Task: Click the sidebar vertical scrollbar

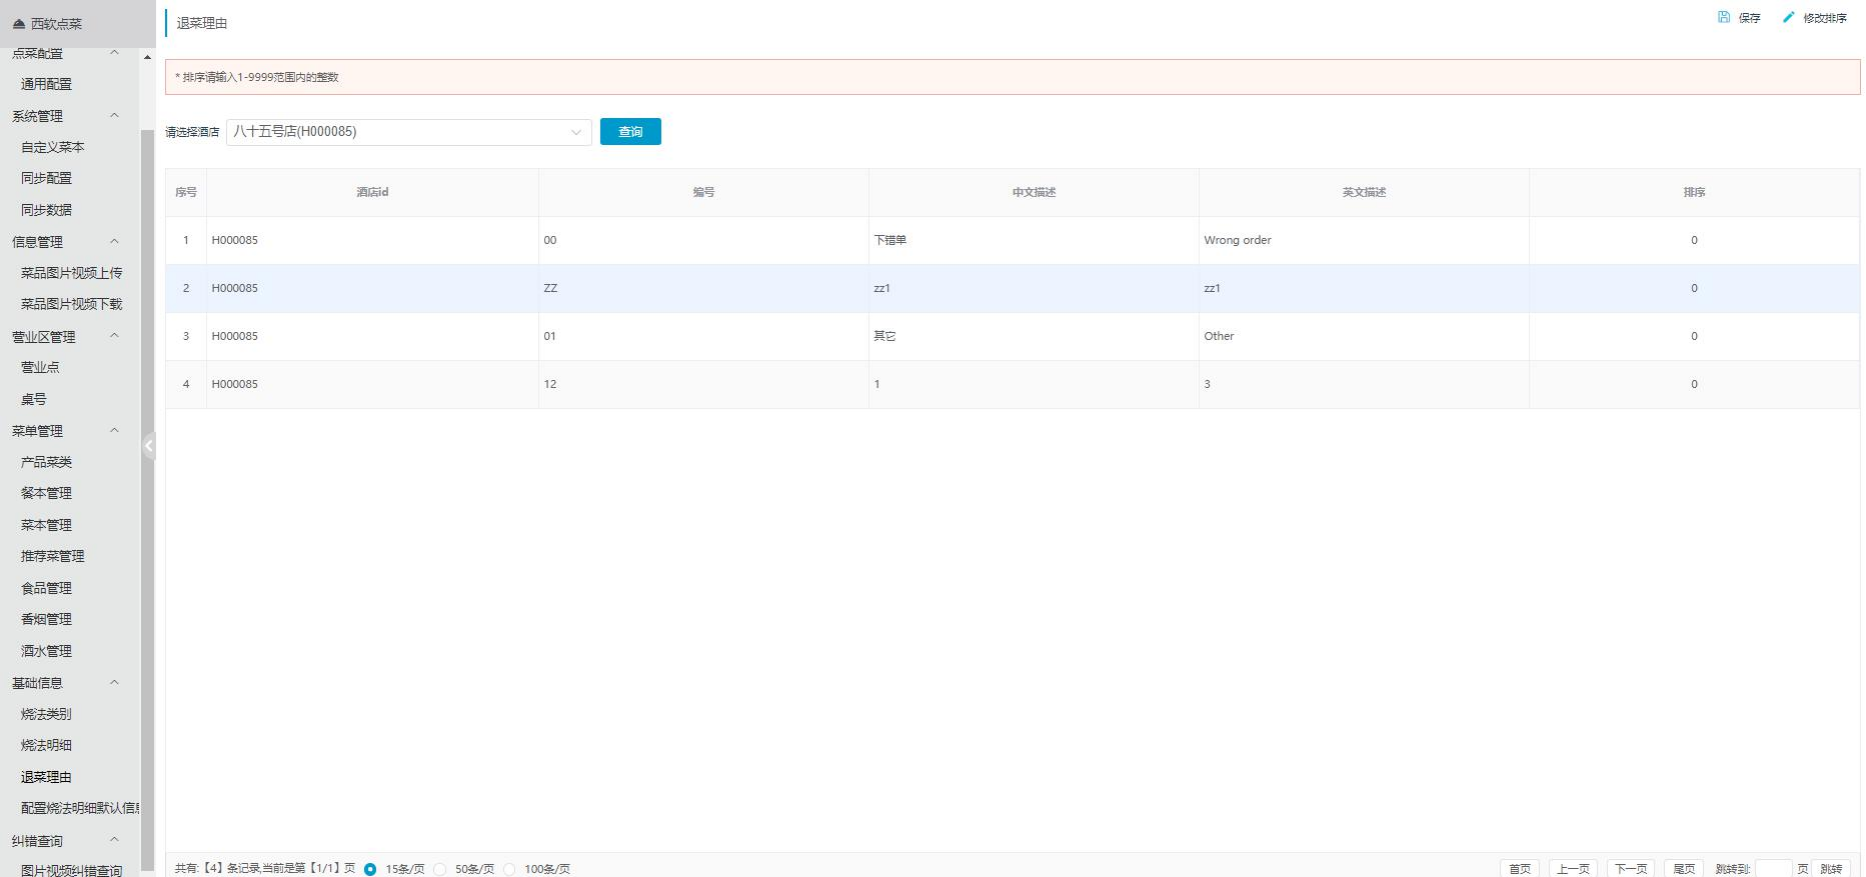Action: click(x=148, y=500)
